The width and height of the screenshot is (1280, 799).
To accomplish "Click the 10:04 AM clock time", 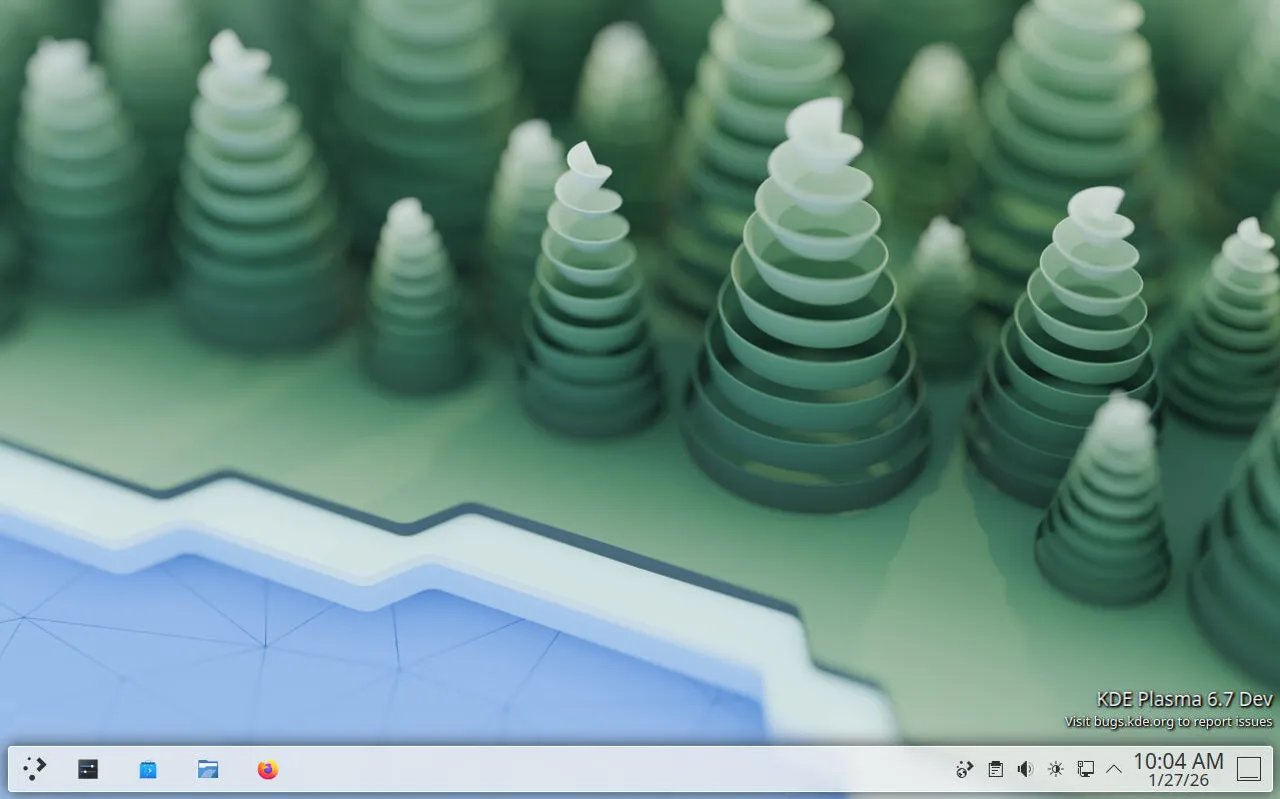I will pyautogui.click(x=1178, y=761).
